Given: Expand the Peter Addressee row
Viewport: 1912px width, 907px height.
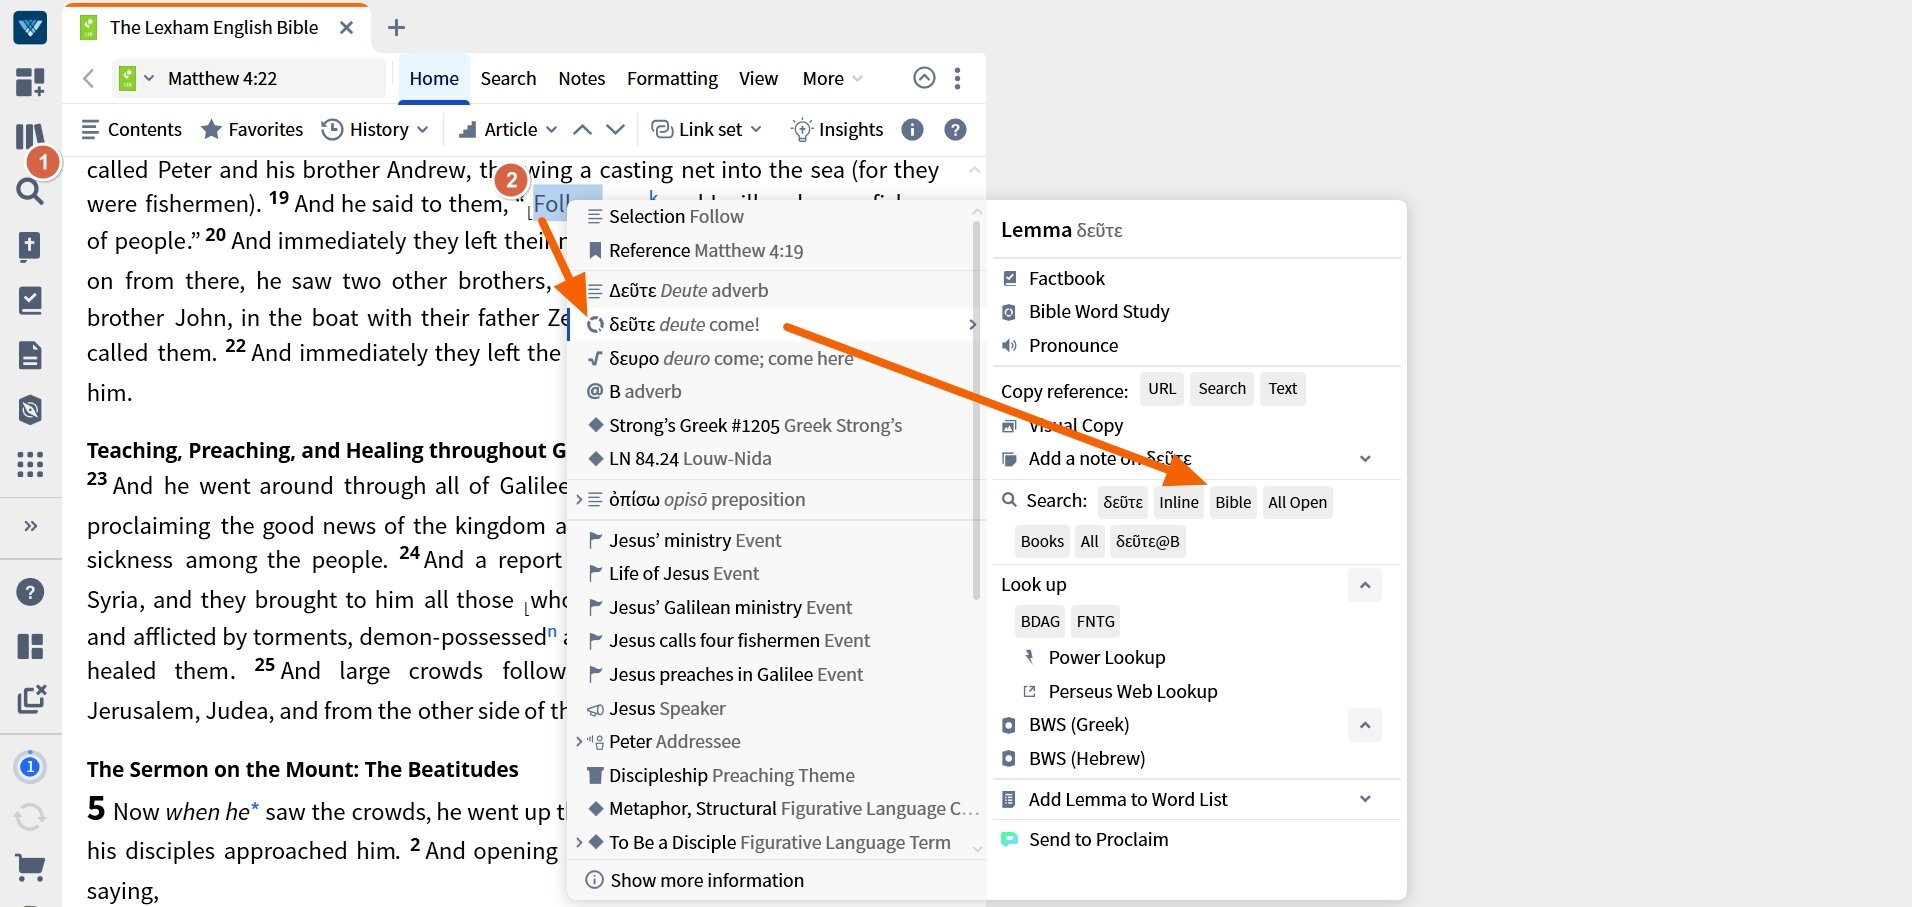Looking at the screenshot, I should point(579,741).
